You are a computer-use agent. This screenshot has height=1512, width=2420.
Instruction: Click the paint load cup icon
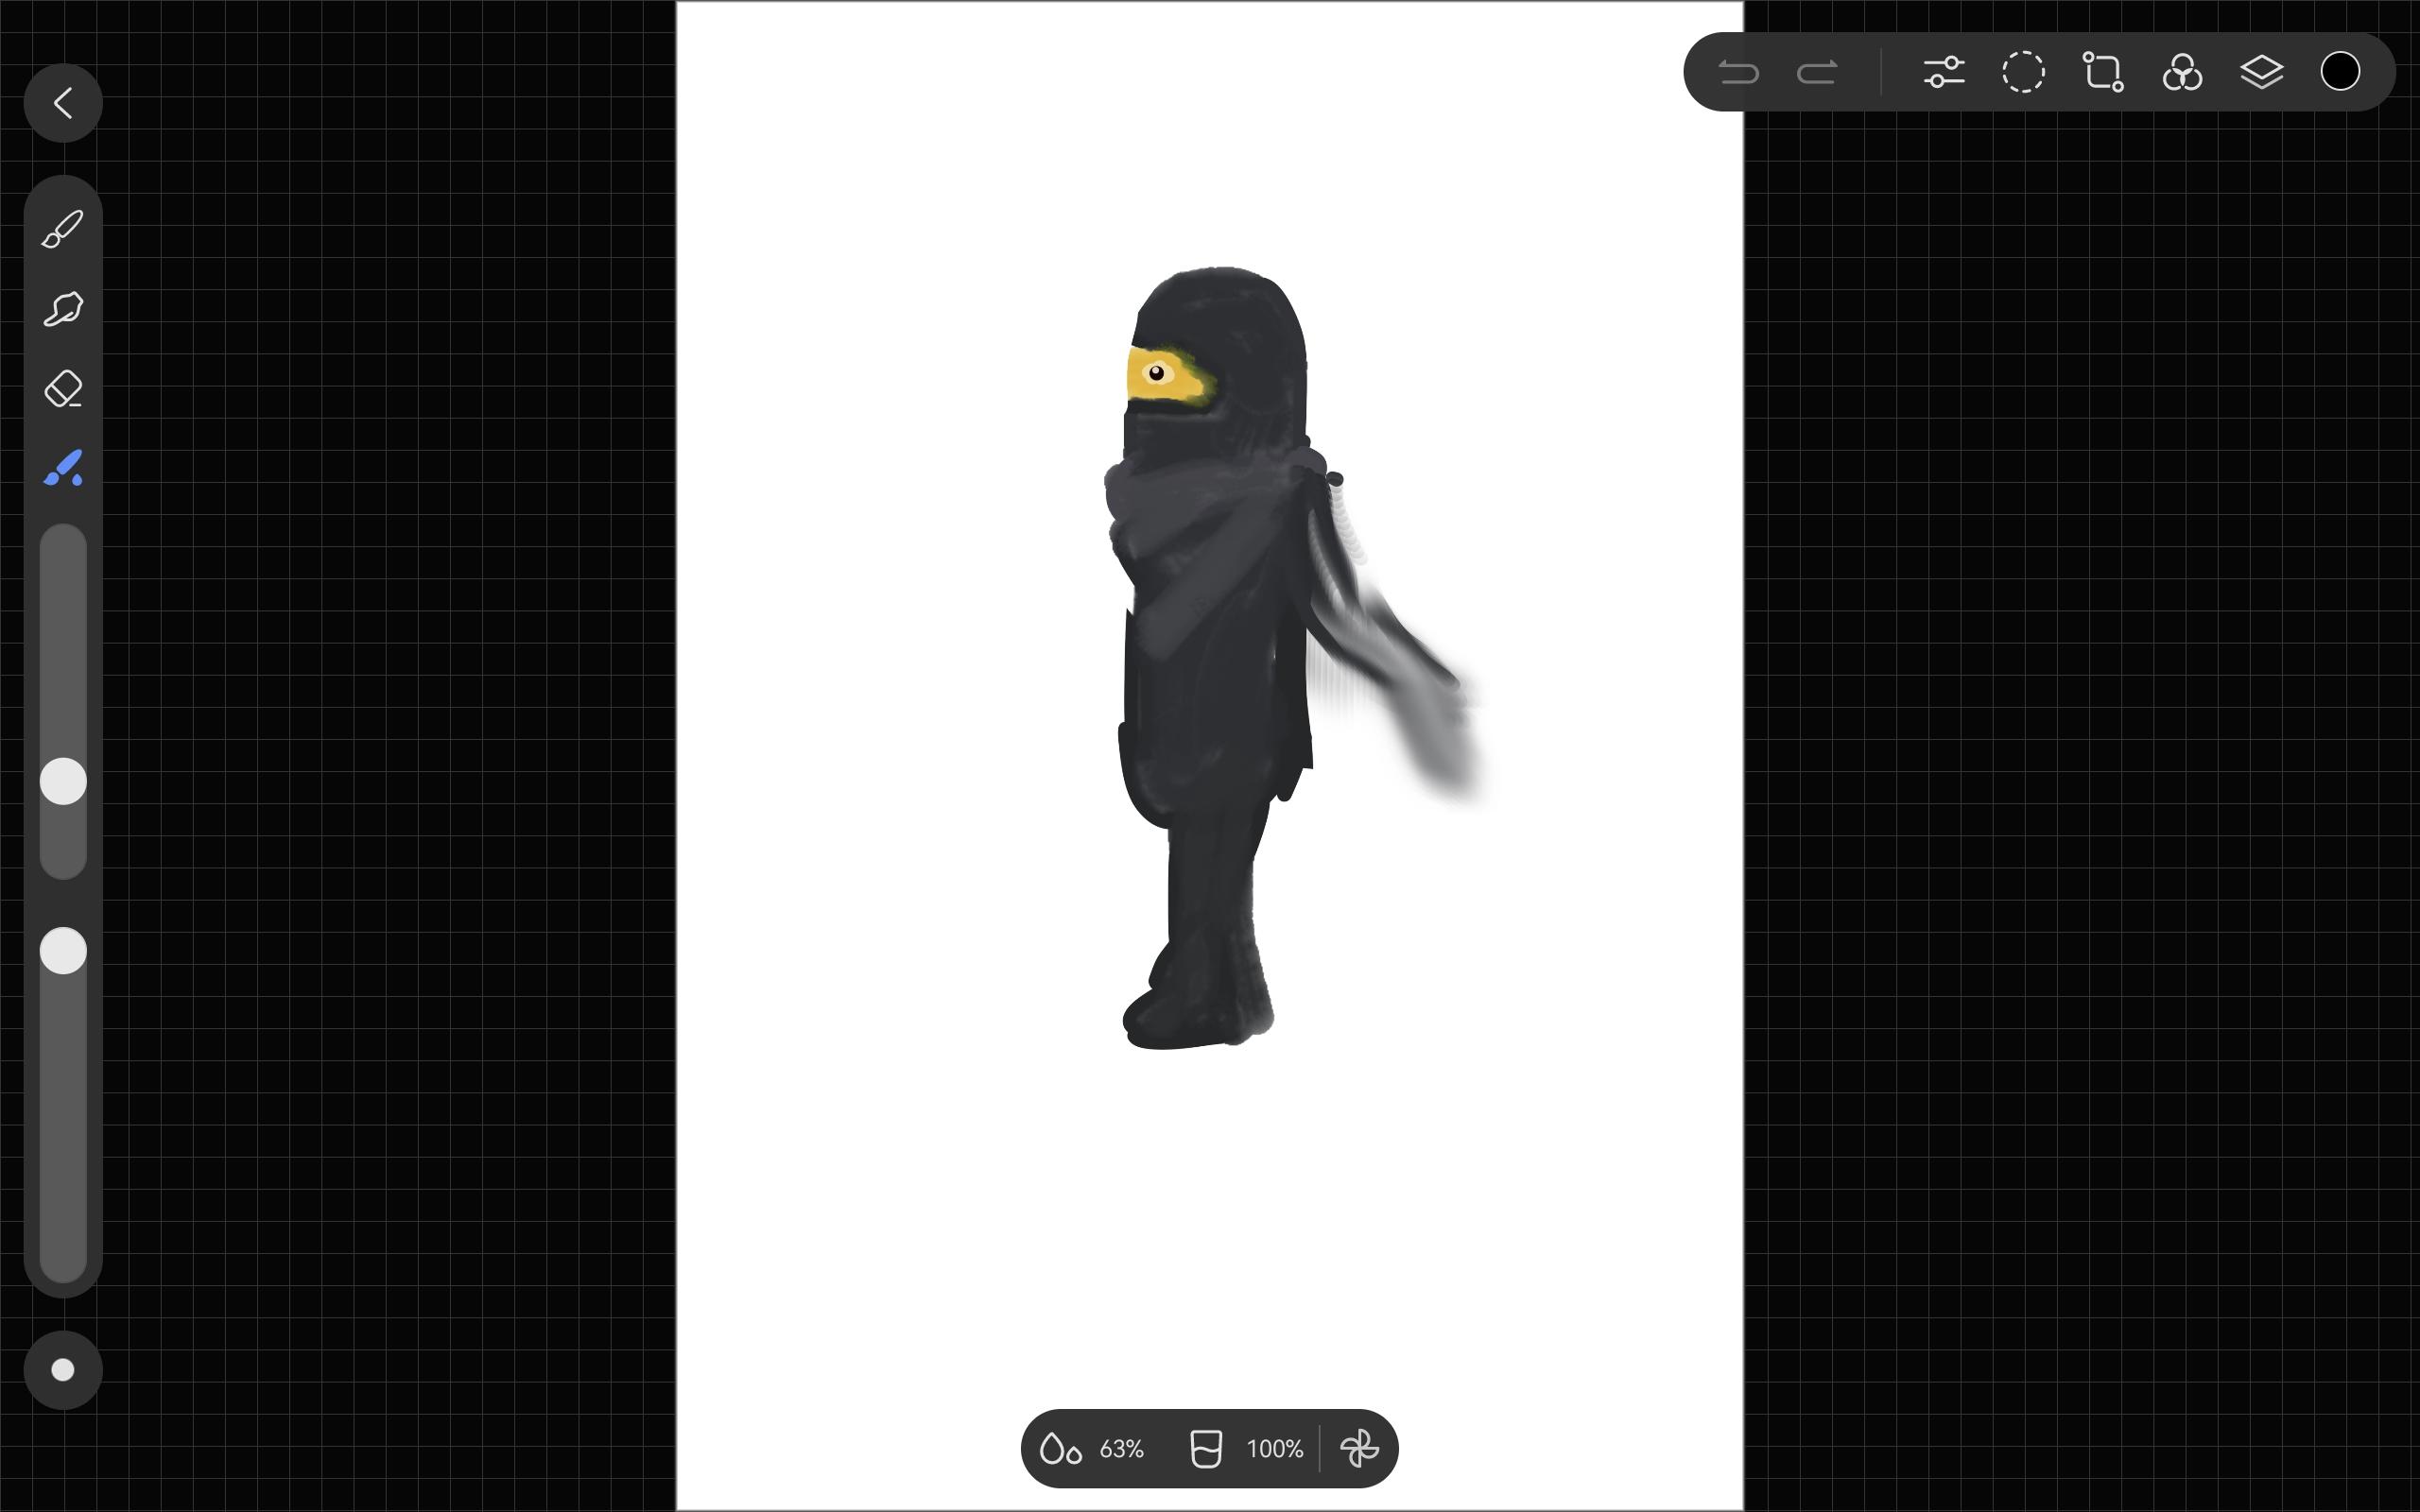1206,1448
